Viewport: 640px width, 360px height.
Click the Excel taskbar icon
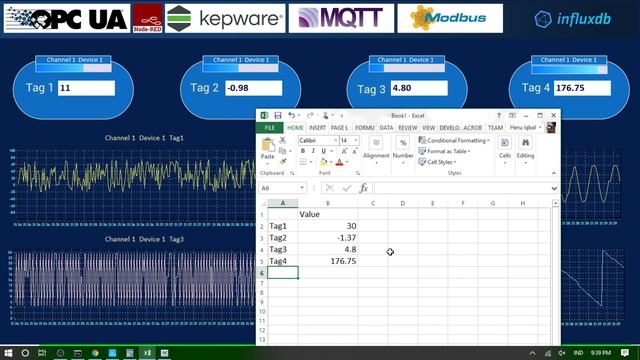(147, 353)
